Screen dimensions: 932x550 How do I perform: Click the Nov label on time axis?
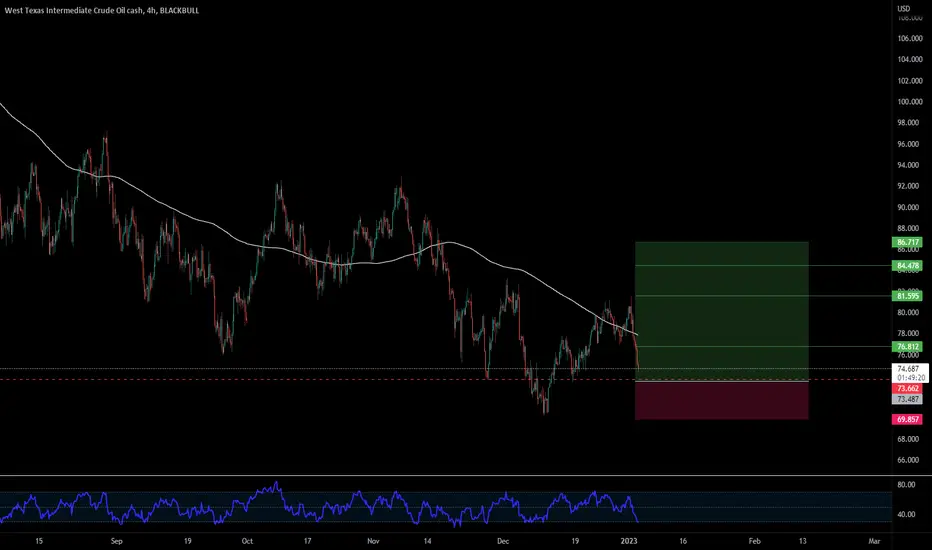pyautogui.click(x=373, y=541)
